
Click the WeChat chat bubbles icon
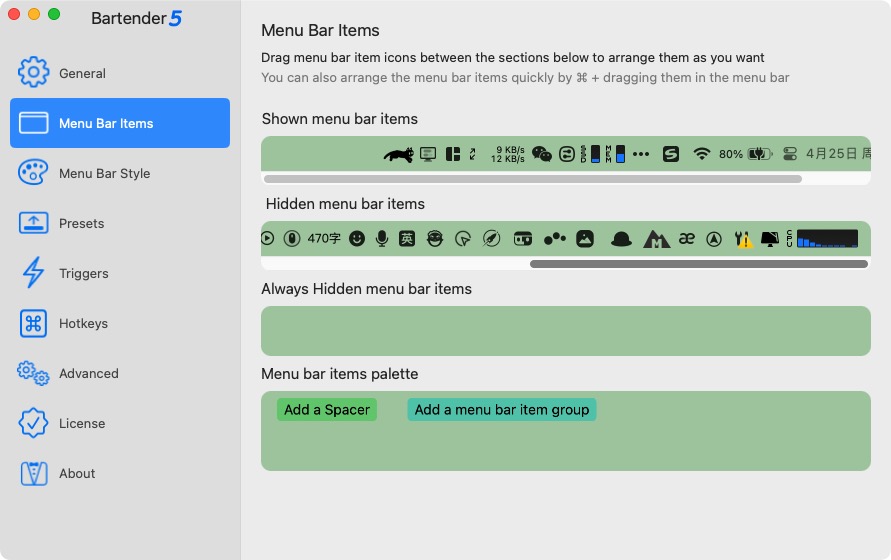tap(542, 154)
